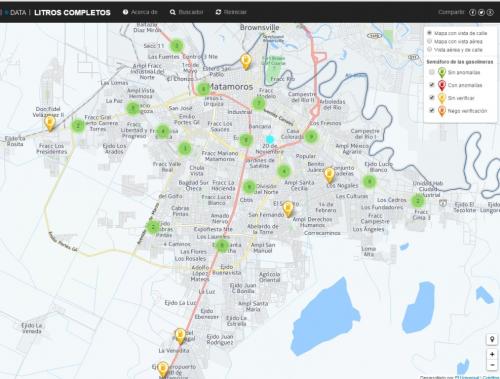Expand green cluster right of Casa Colorada
The height and width of the screenshot is (379, 500).
pyautogui.click(x=311, y=137)
